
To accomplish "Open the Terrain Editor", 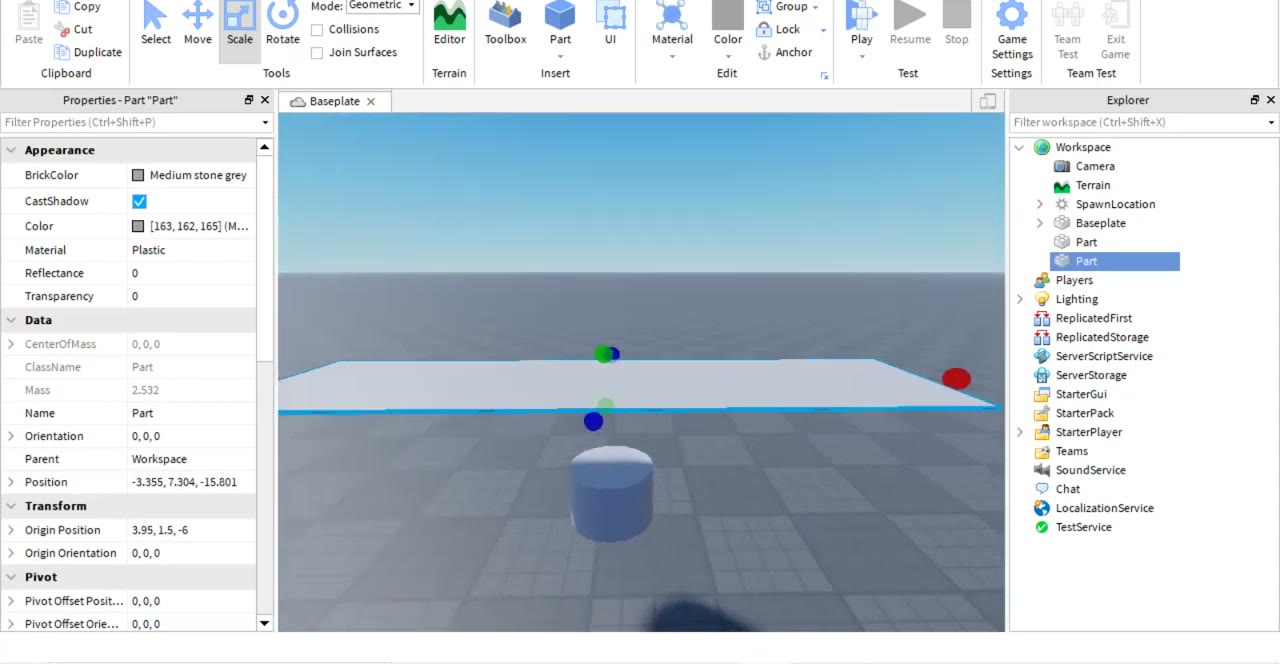I will [449, 24].
